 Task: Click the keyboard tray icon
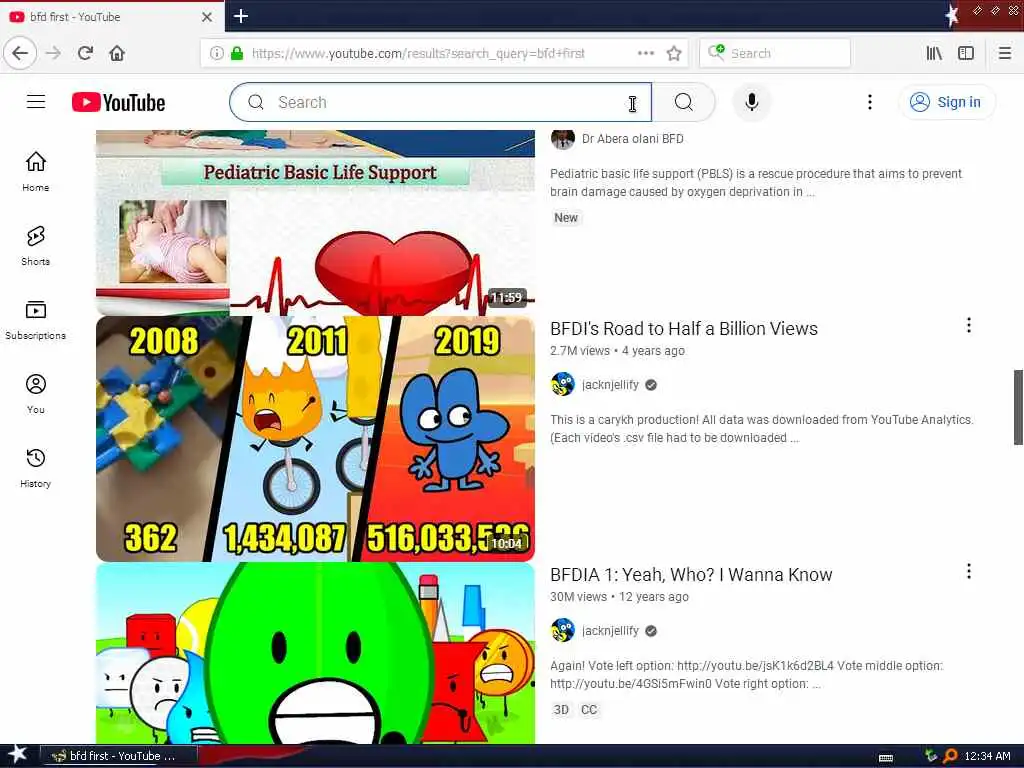(x=886, y=758)
